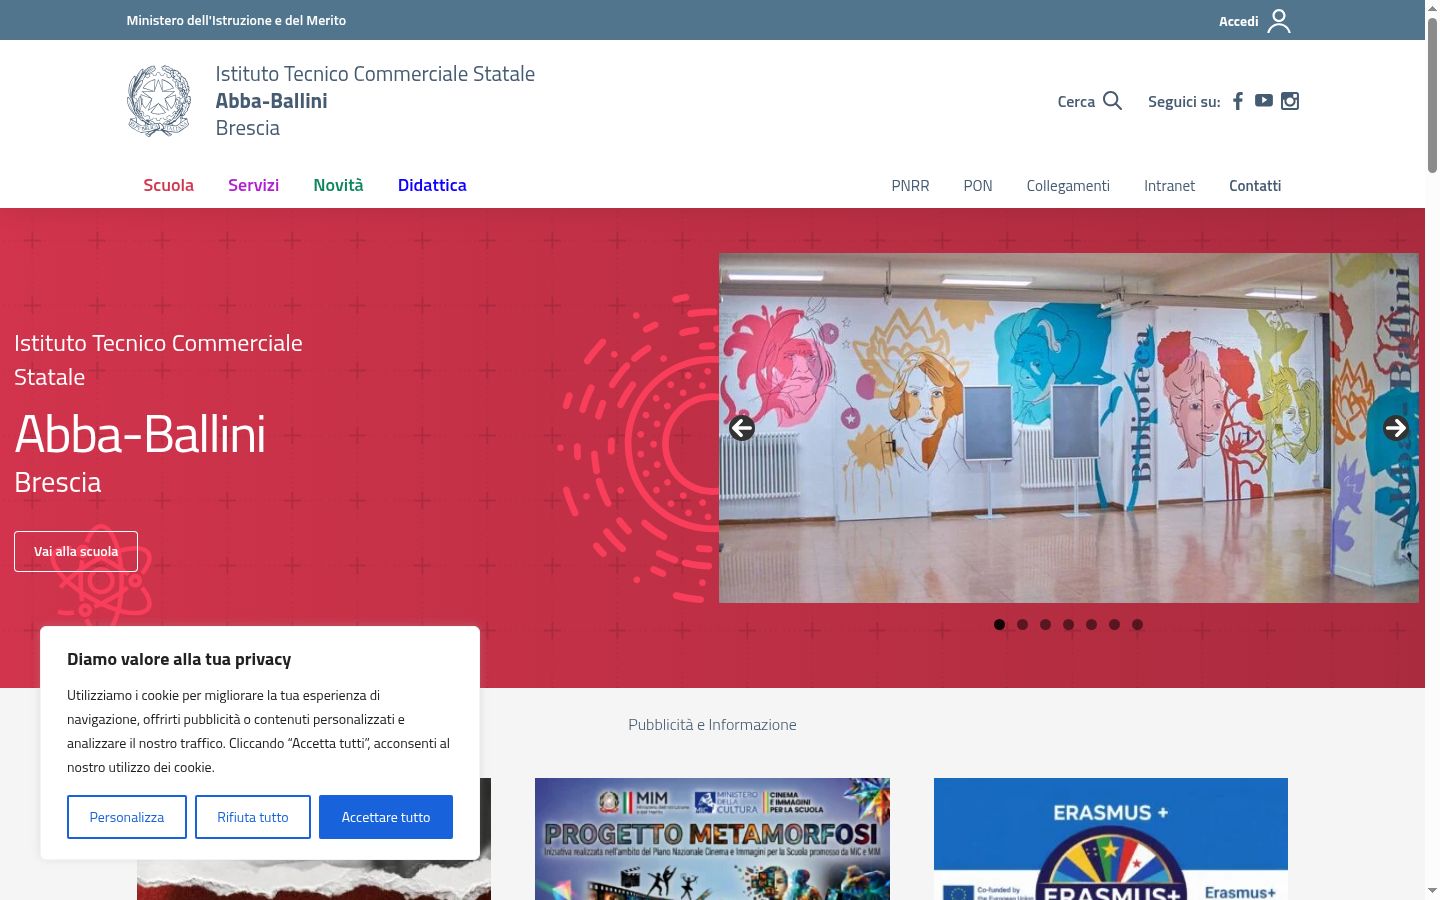Click Cerca search label
This screenshot has width=1440, height=900.
(1076, 101)
